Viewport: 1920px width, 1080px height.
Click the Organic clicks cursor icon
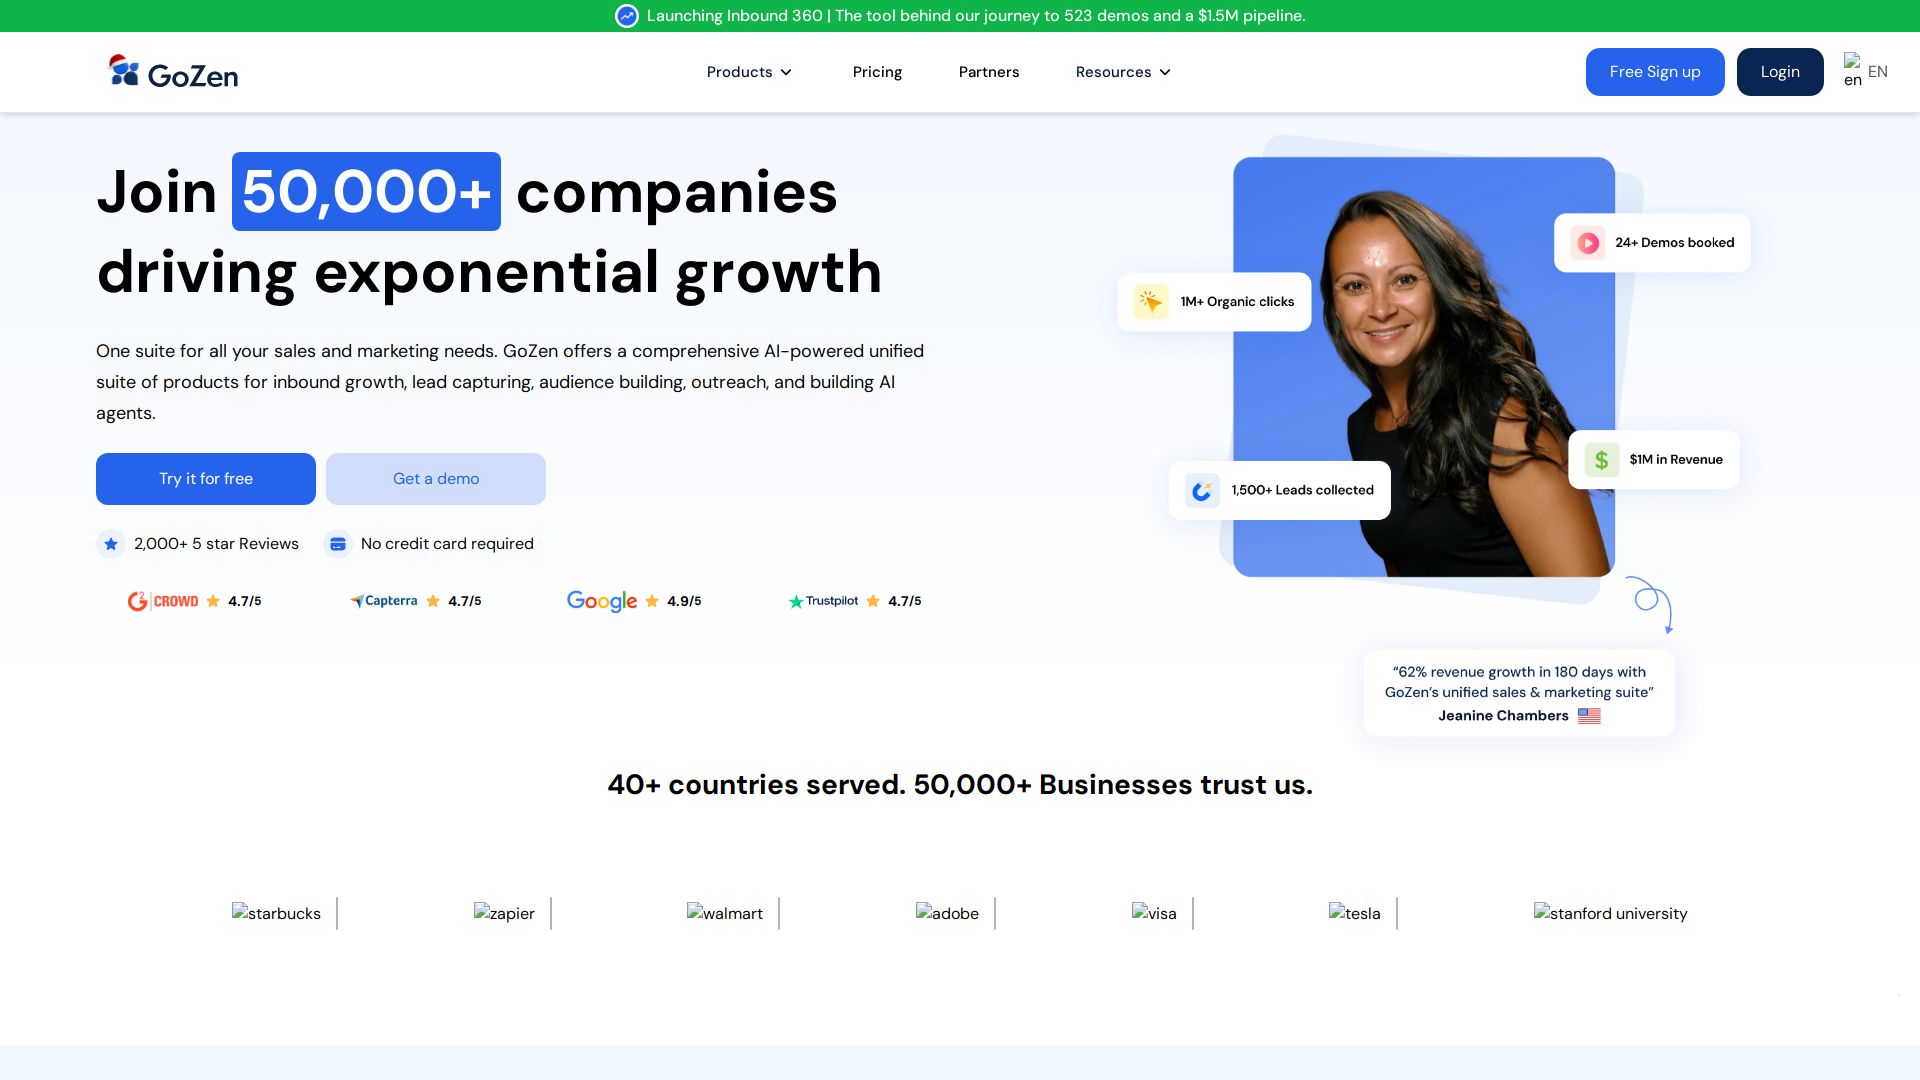point(1151,302)
